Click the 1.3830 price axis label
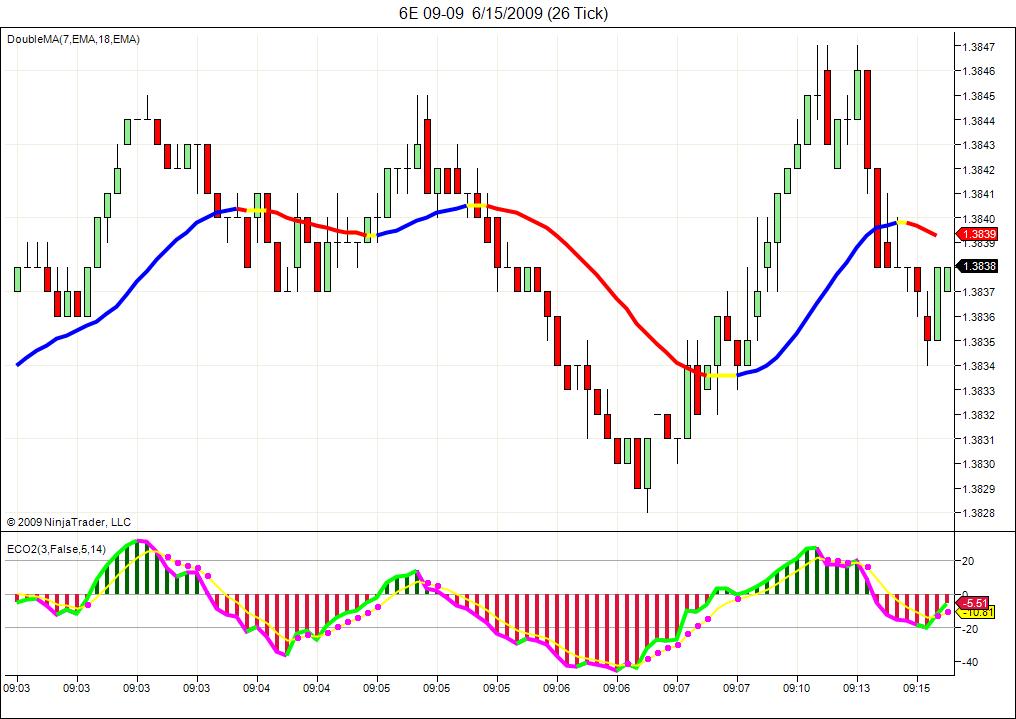This screenshot has height=719, width=1016. pyautogui.click(x=978, y=464)
